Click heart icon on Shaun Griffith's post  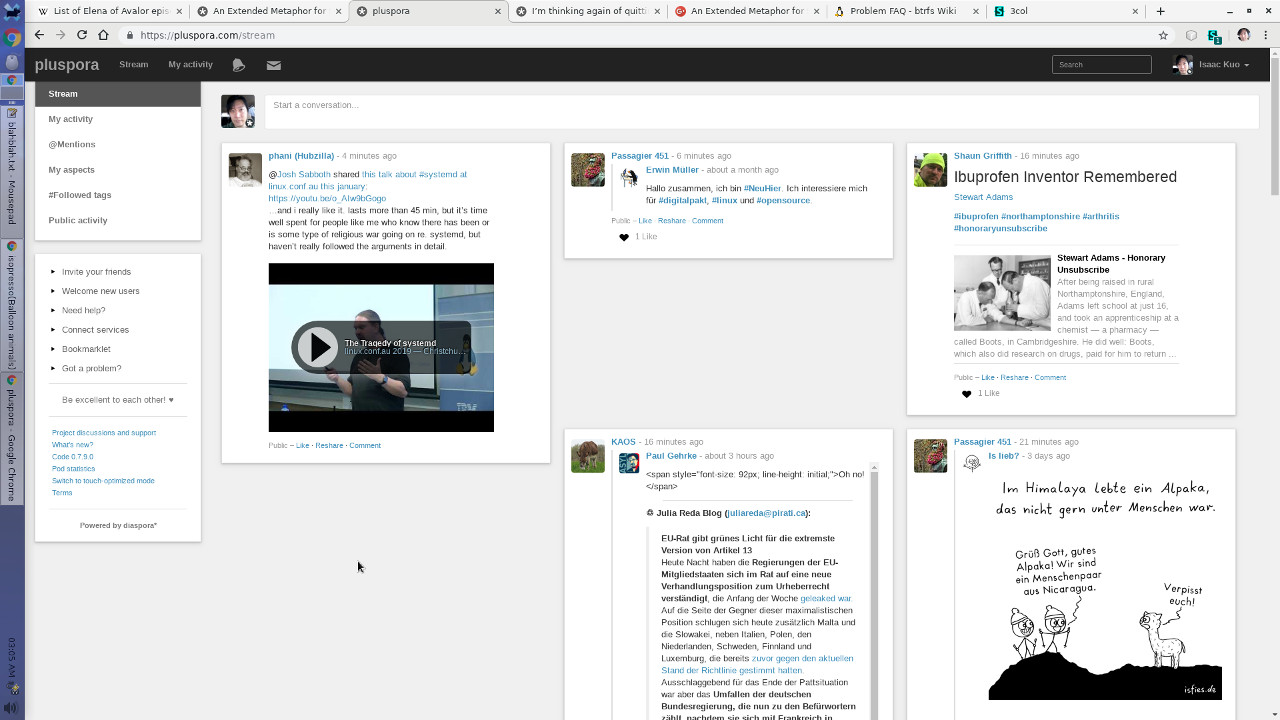point(966,394)
